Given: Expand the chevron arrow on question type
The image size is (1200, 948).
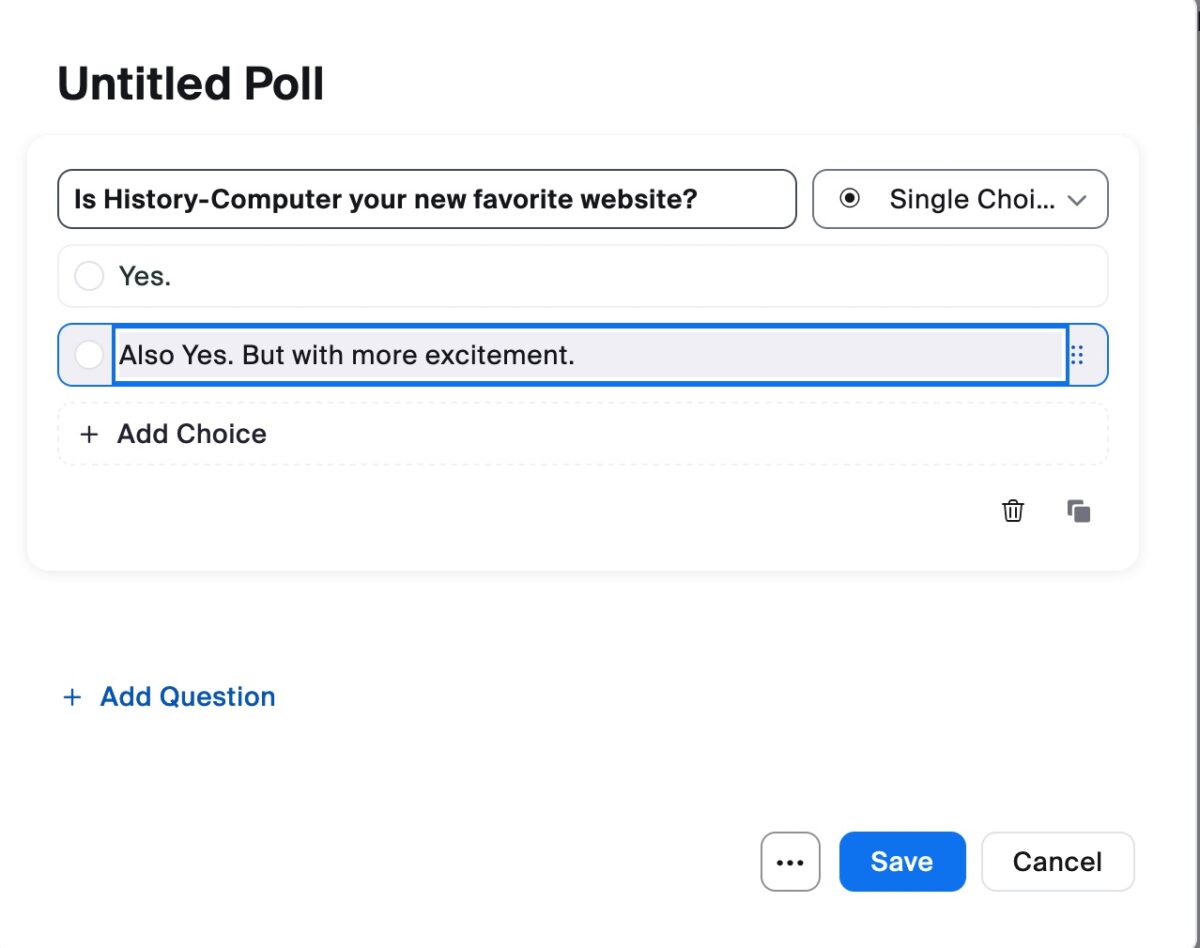Looking at the screenshot, I should click(1077, 200).
